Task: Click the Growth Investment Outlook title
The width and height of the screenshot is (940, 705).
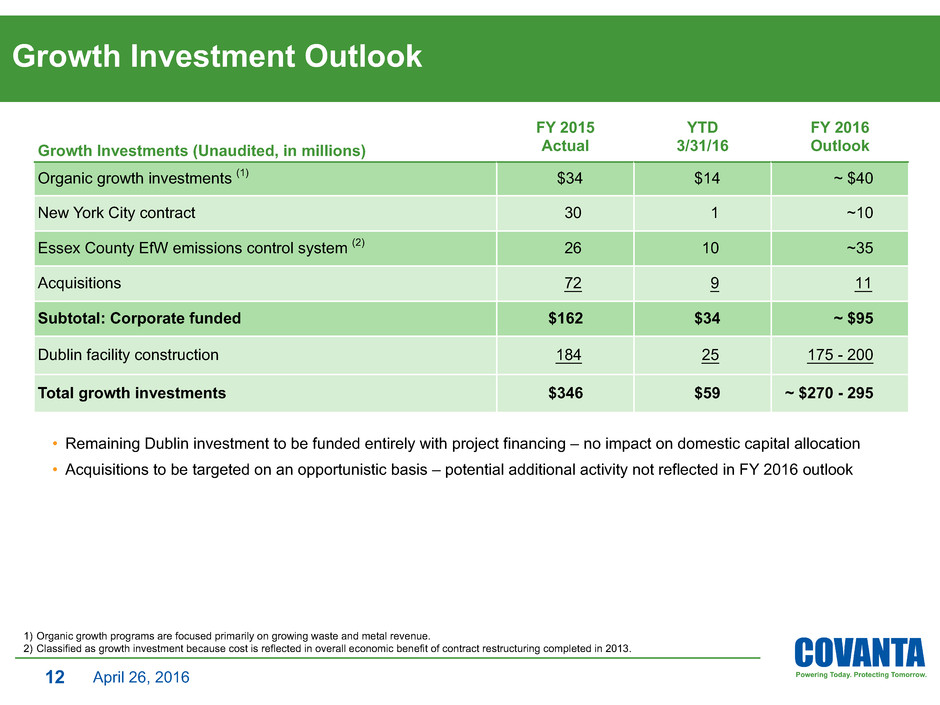Action: (x=217, y=57)
